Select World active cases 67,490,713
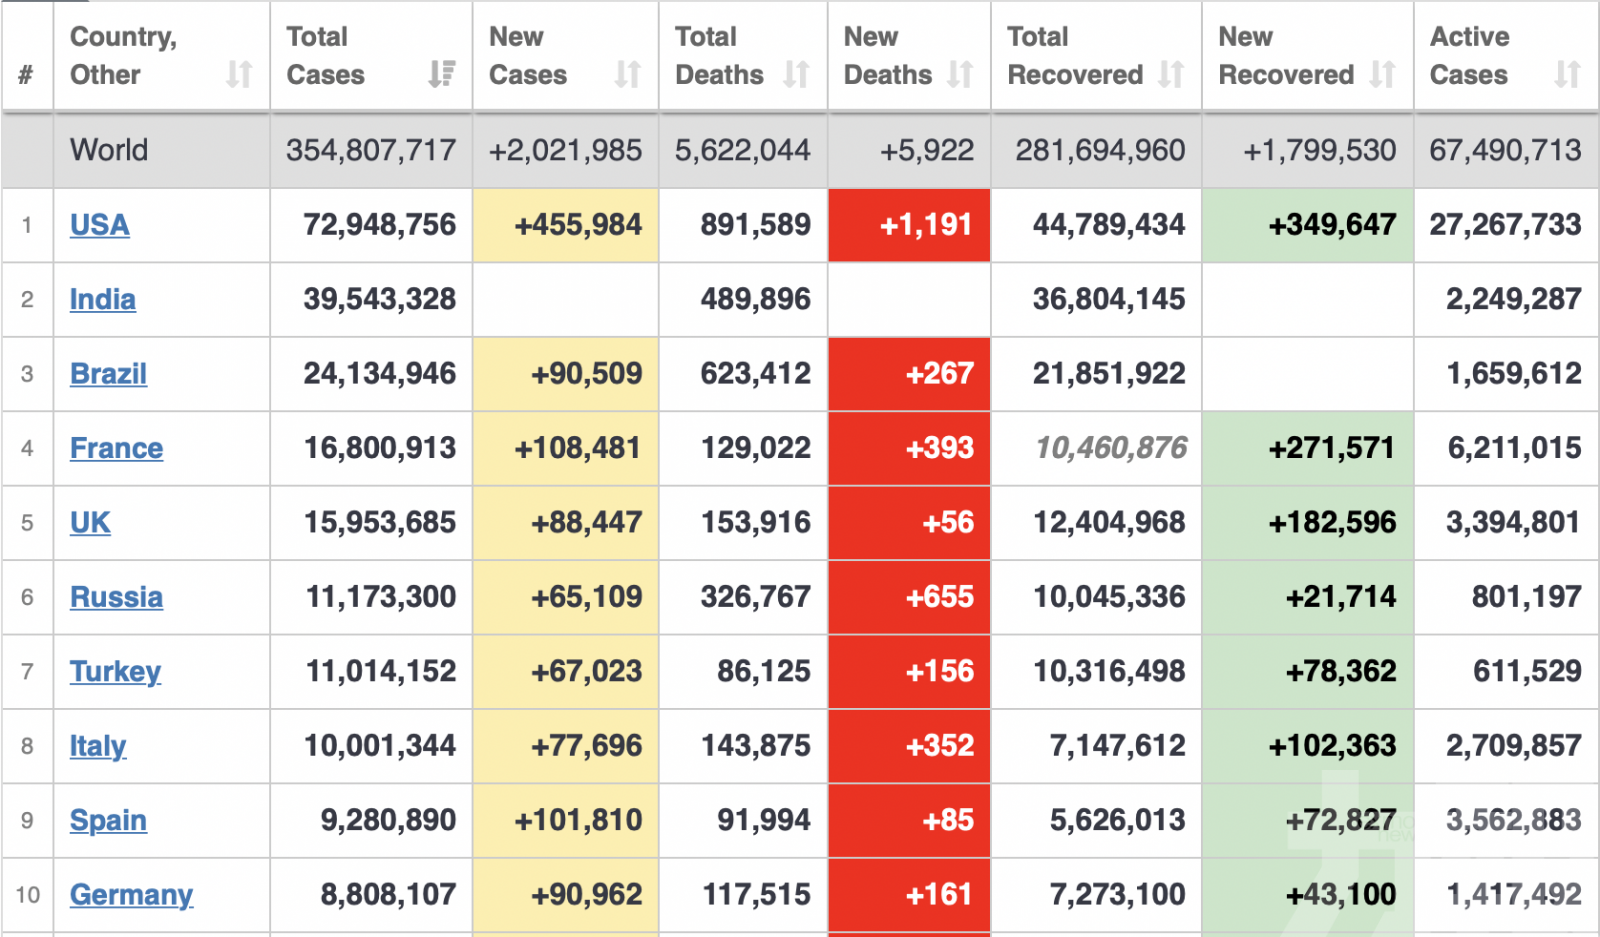Viewport: 1600px width, 937px height. 1505,150
